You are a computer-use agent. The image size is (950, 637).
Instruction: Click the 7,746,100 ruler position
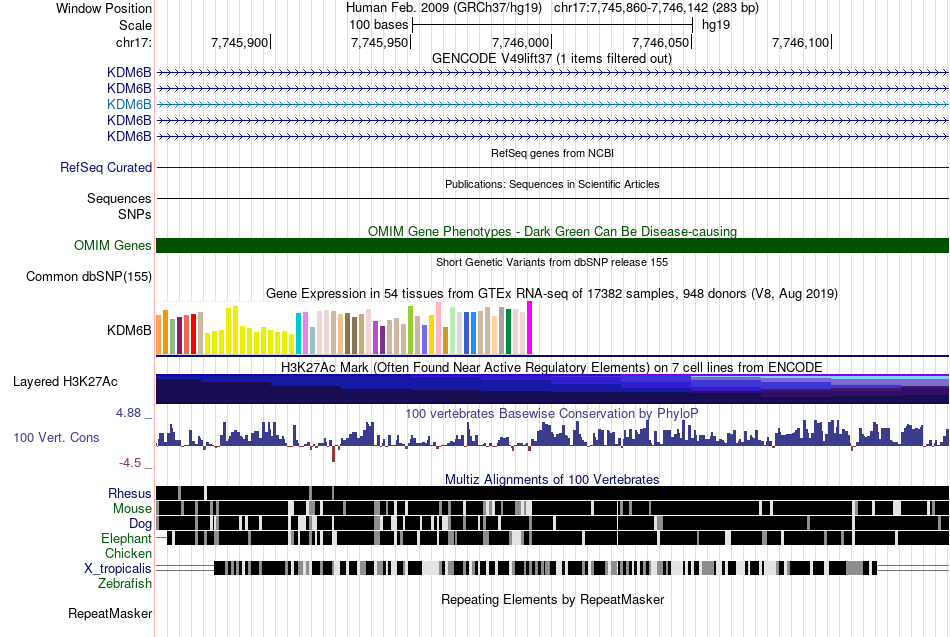point(800,42)
